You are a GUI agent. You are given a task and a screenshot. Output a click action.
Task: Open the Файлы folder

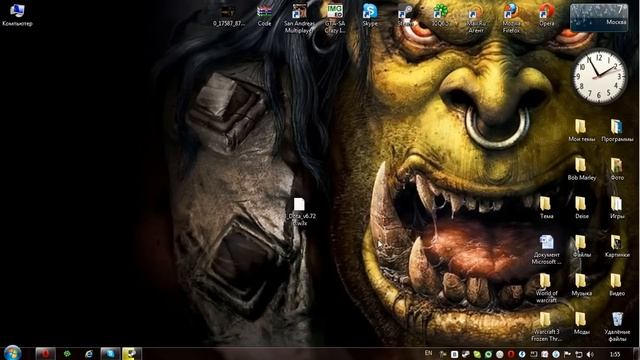(x=581, y=246)
